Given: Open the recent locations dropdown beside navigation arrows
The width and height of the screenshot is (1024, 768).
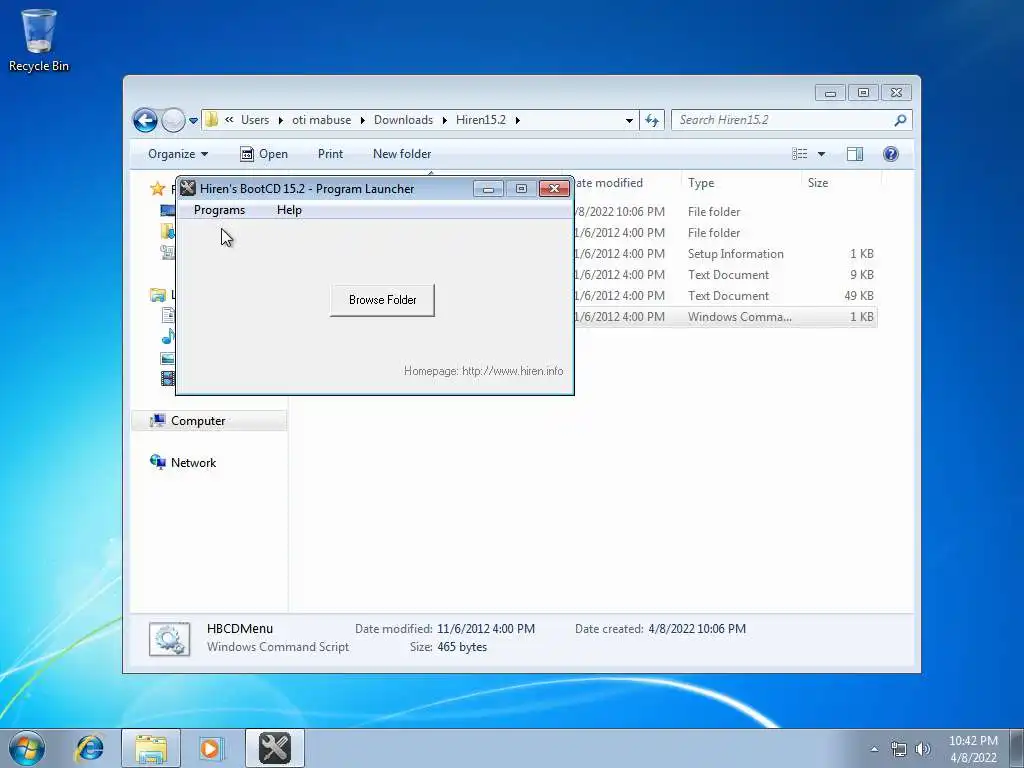Looking at the screenshot, I should pyautogui.click(x=193, y=121).
